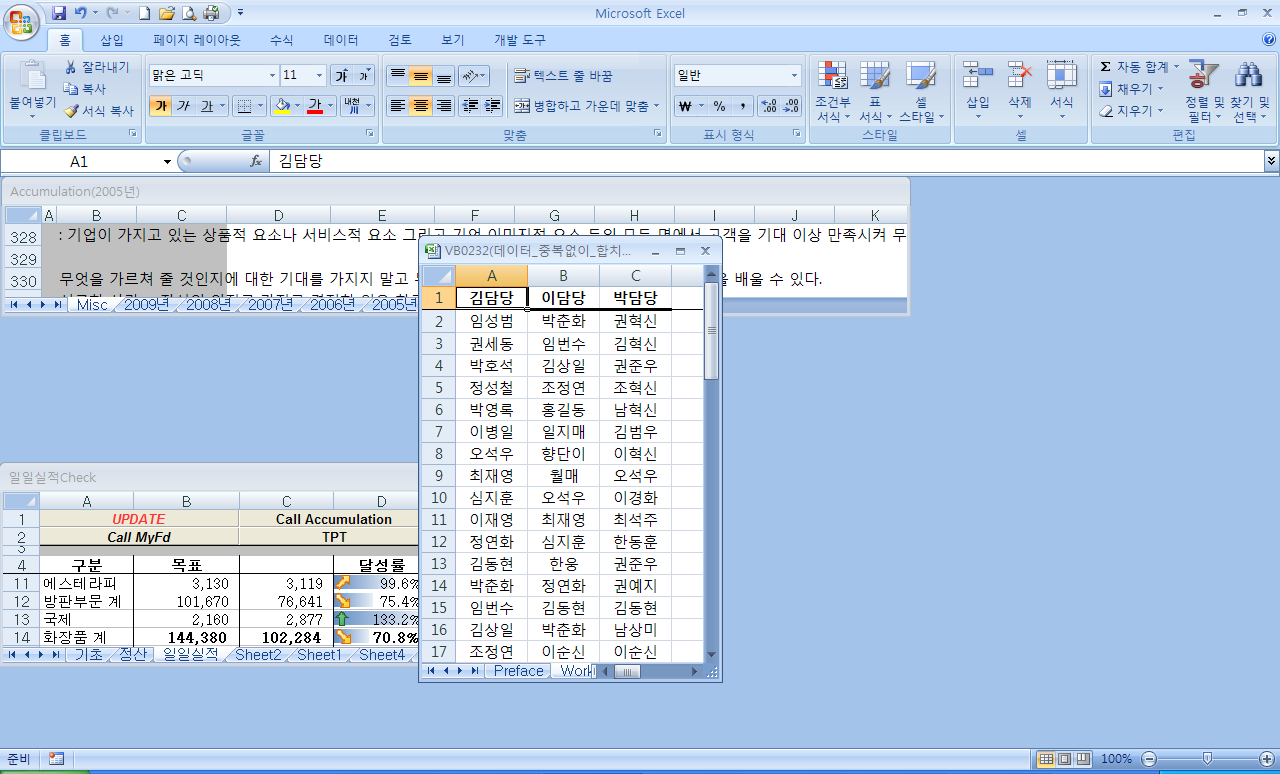Screen dimensions: 1280x774
Task: Toggle italic formatting
Action: [183, 106]
